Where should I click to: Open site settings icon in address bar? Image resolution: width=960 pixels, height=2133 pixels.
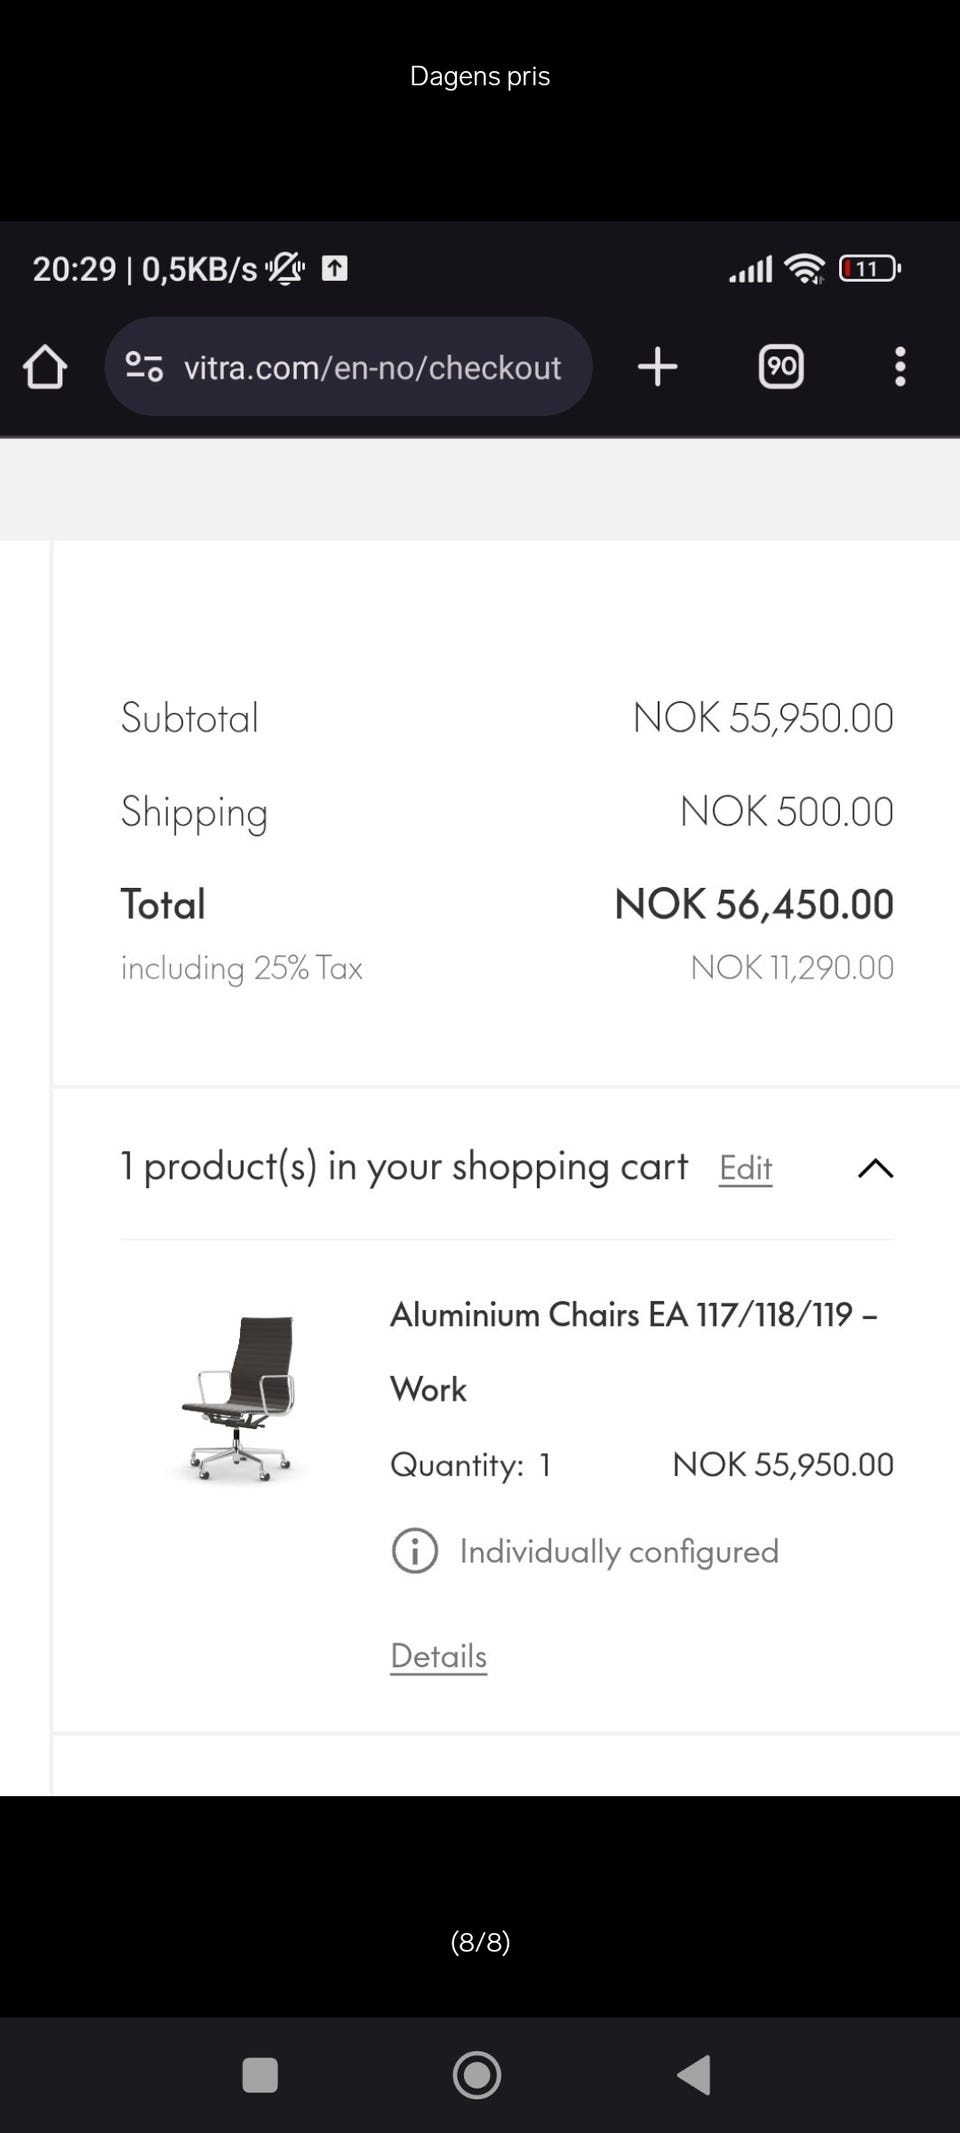coord(144,367)
